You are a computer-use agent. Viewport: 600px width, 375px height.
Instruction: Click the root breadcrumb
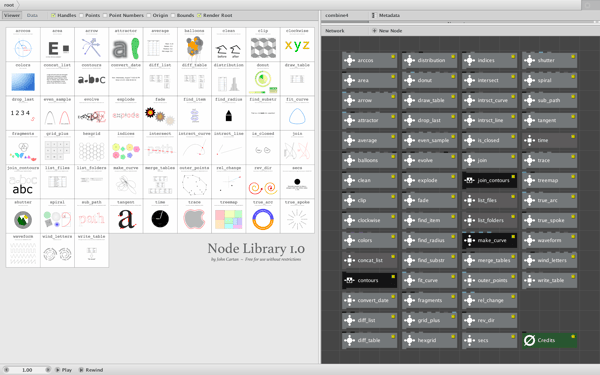point(9,5)
